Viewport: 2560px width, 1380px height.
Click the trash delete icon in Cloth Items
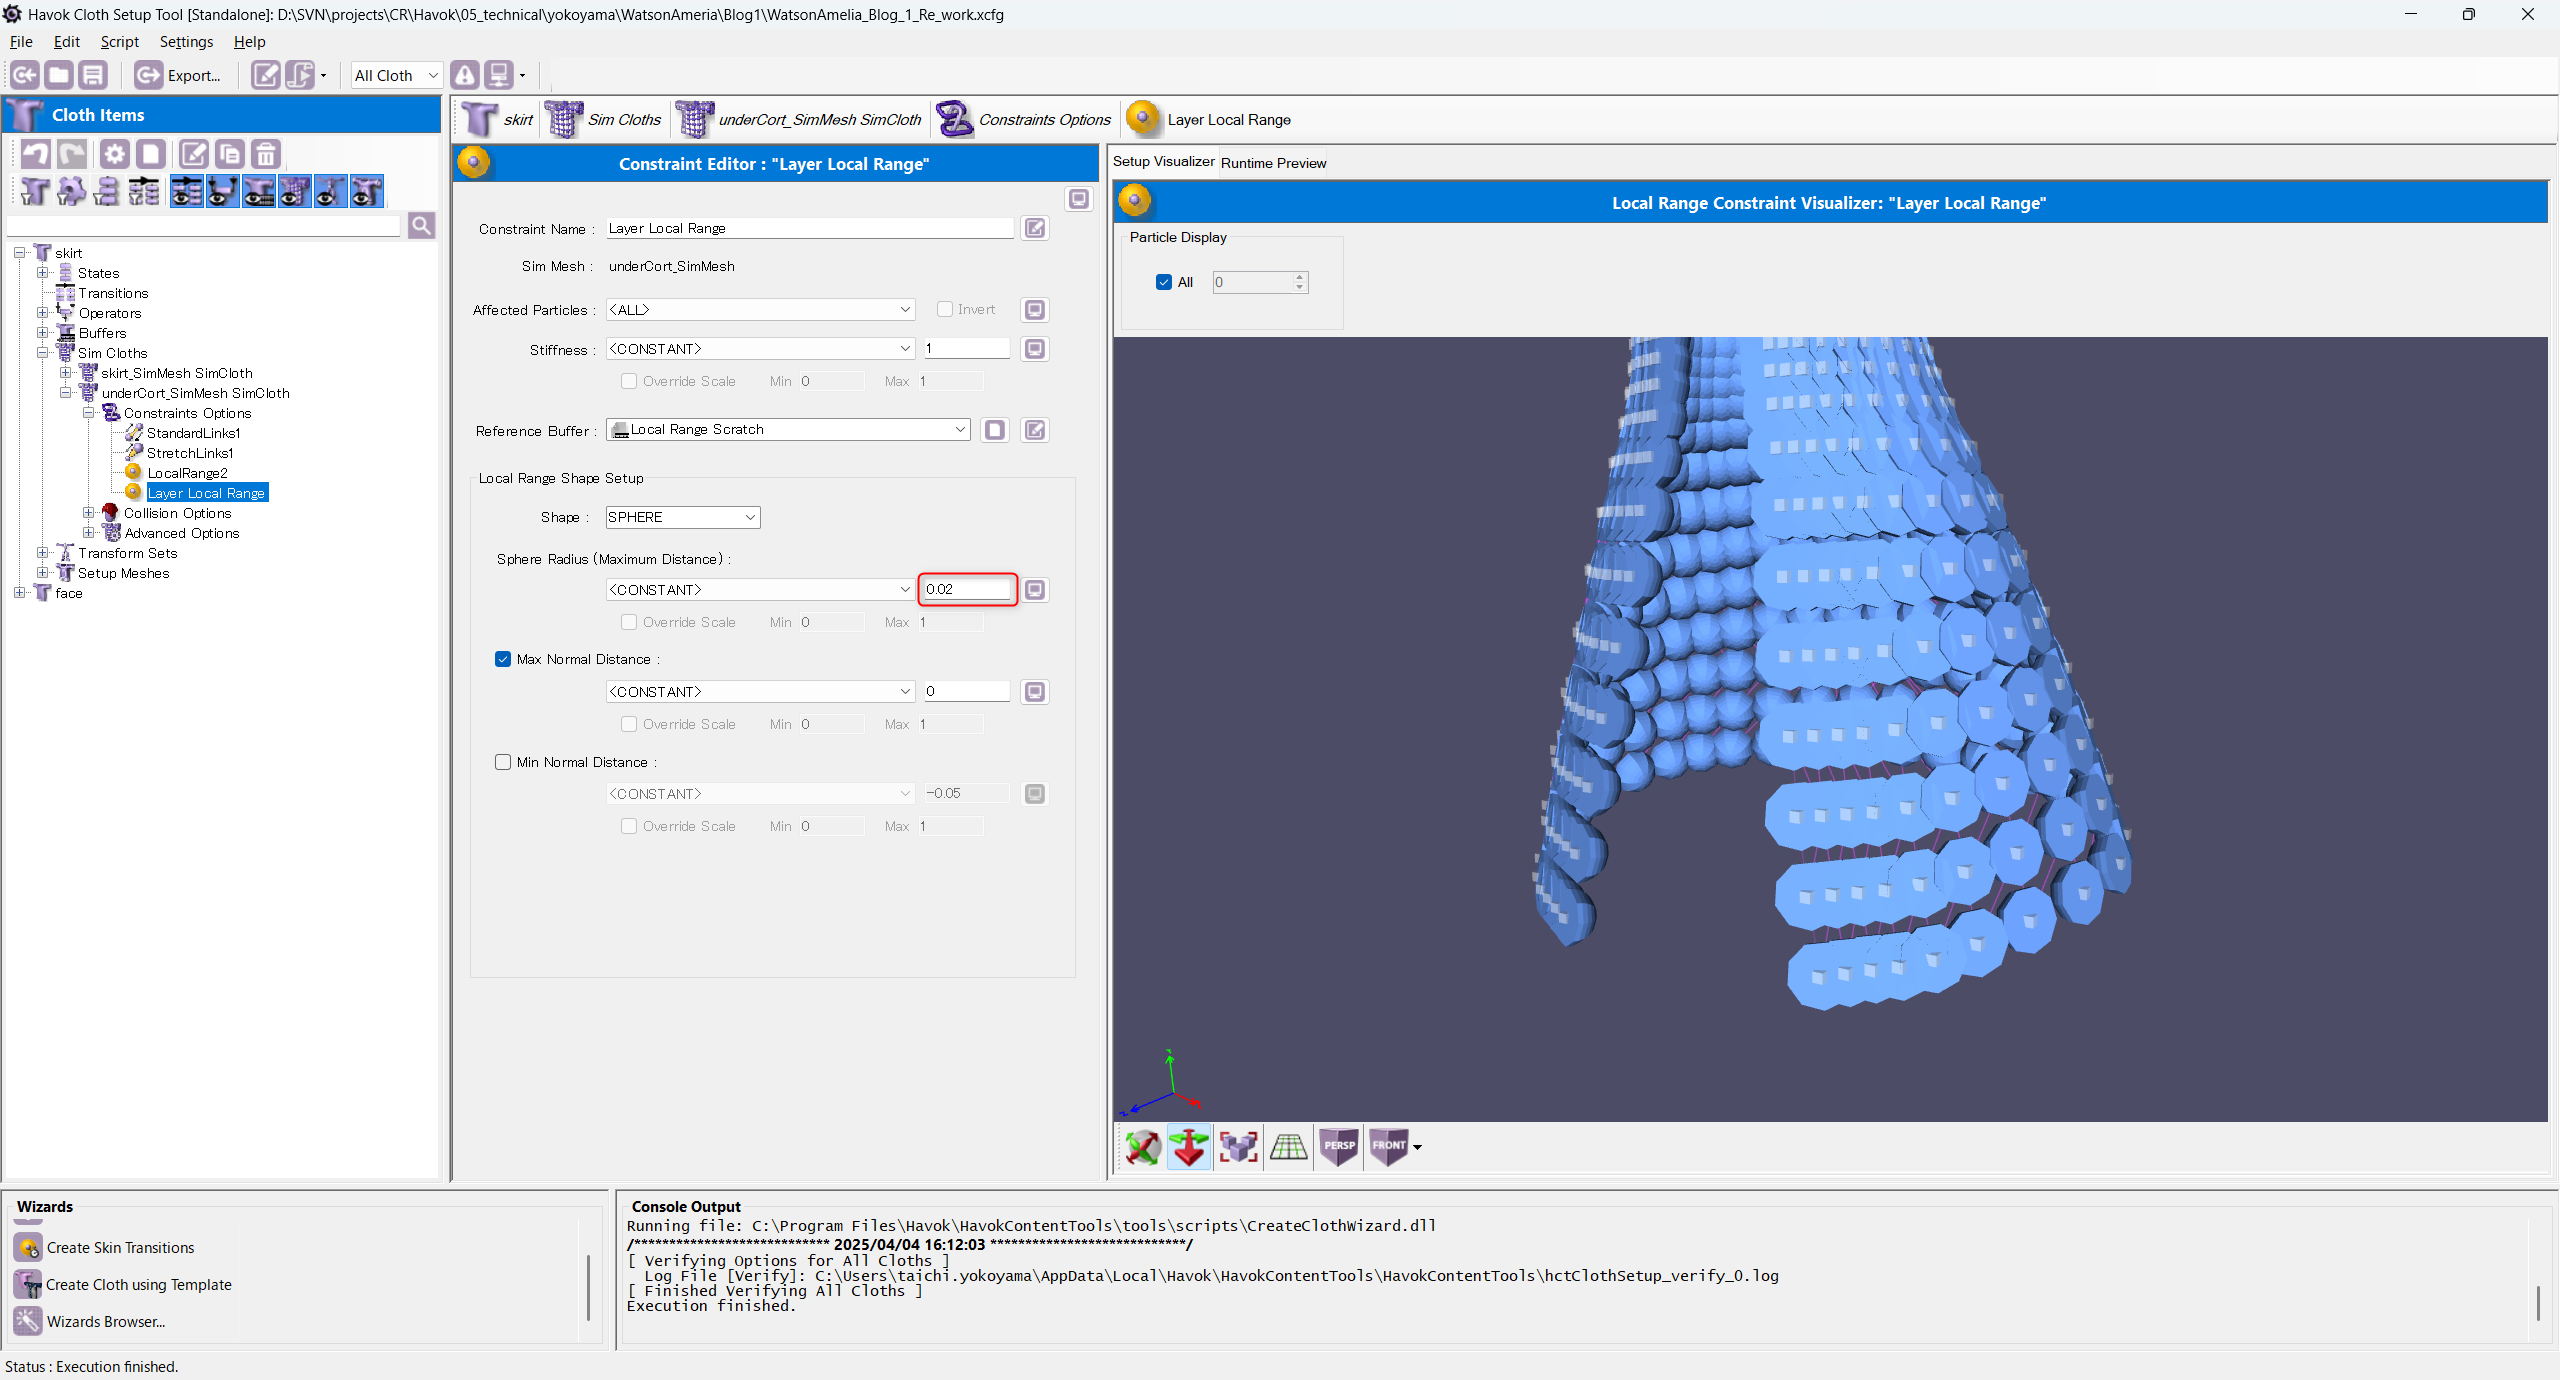265,154
